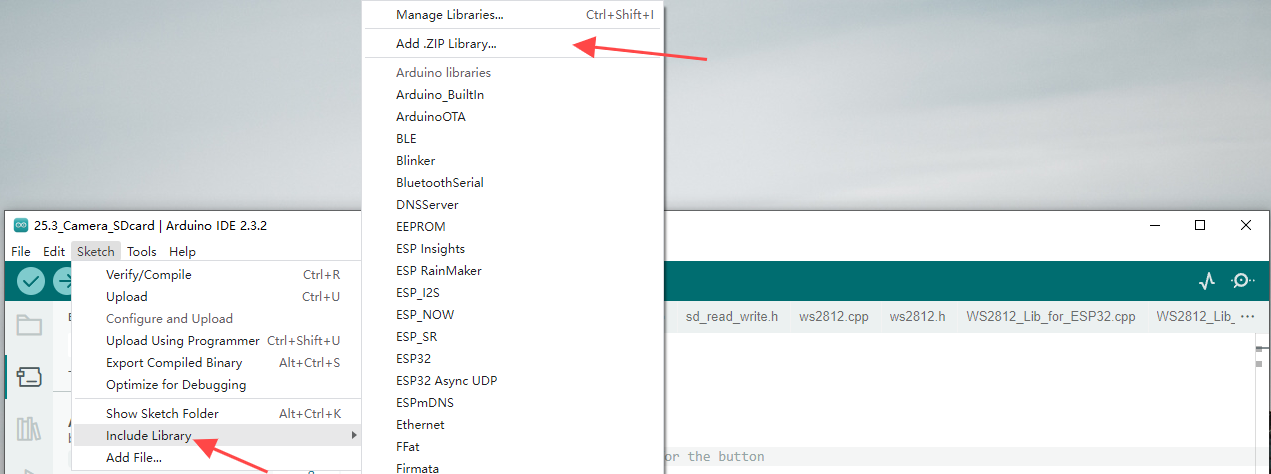Click the editor vertical scrollbar

coord(1264,405)
